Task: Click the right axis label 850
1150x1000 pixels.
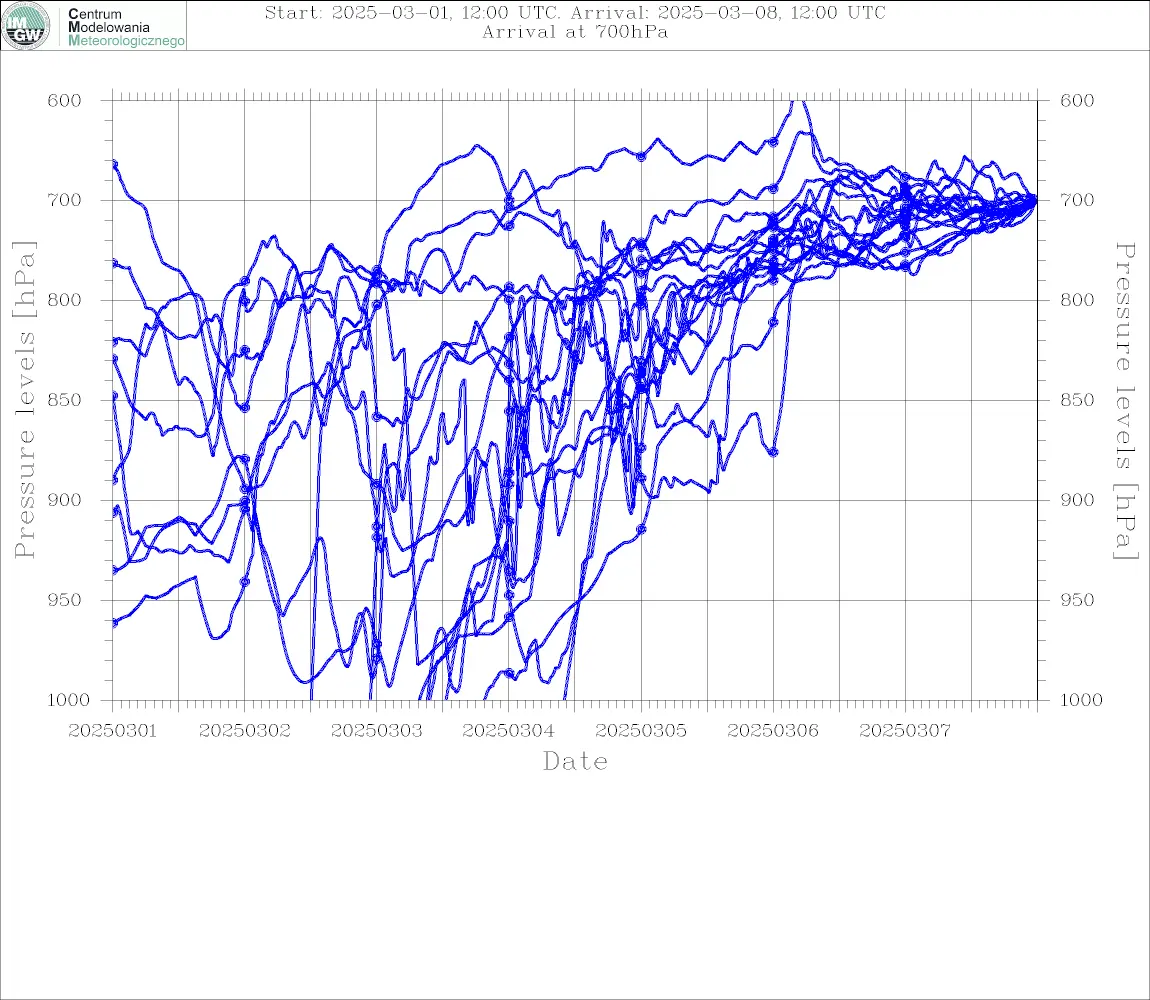Action: pos(1077,400)
